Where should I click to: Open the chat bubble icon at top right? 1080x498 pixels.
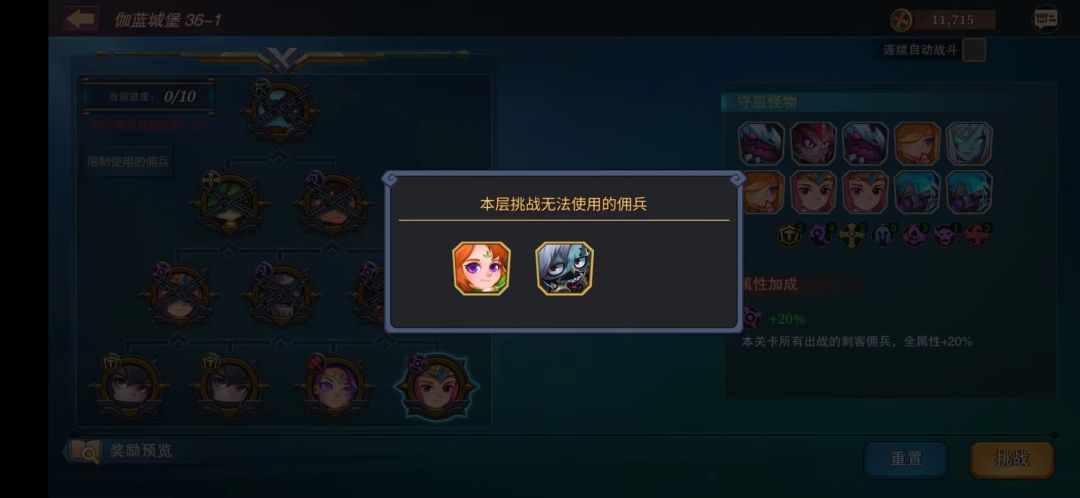(x=1046, y=19)
